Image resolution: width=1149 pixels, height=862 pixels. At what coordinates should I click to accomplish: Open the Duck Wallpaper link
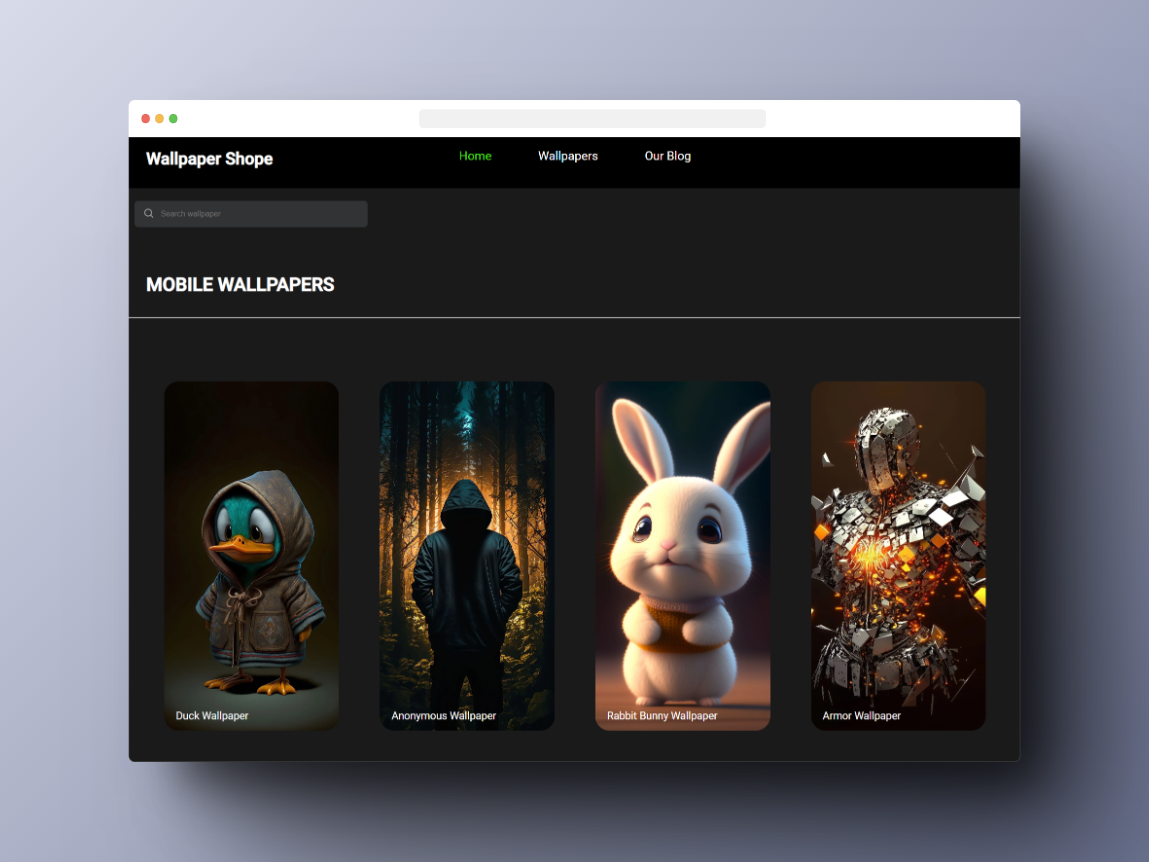(x=211, y=715)
